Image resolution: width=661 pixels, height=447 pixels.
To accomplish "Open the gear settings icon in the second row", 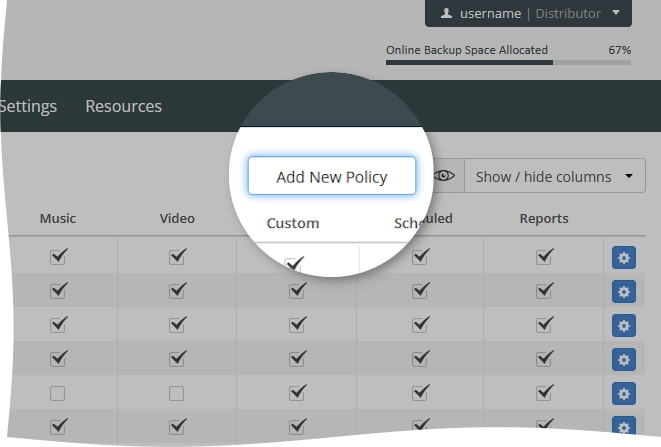I will click(624, 292).
